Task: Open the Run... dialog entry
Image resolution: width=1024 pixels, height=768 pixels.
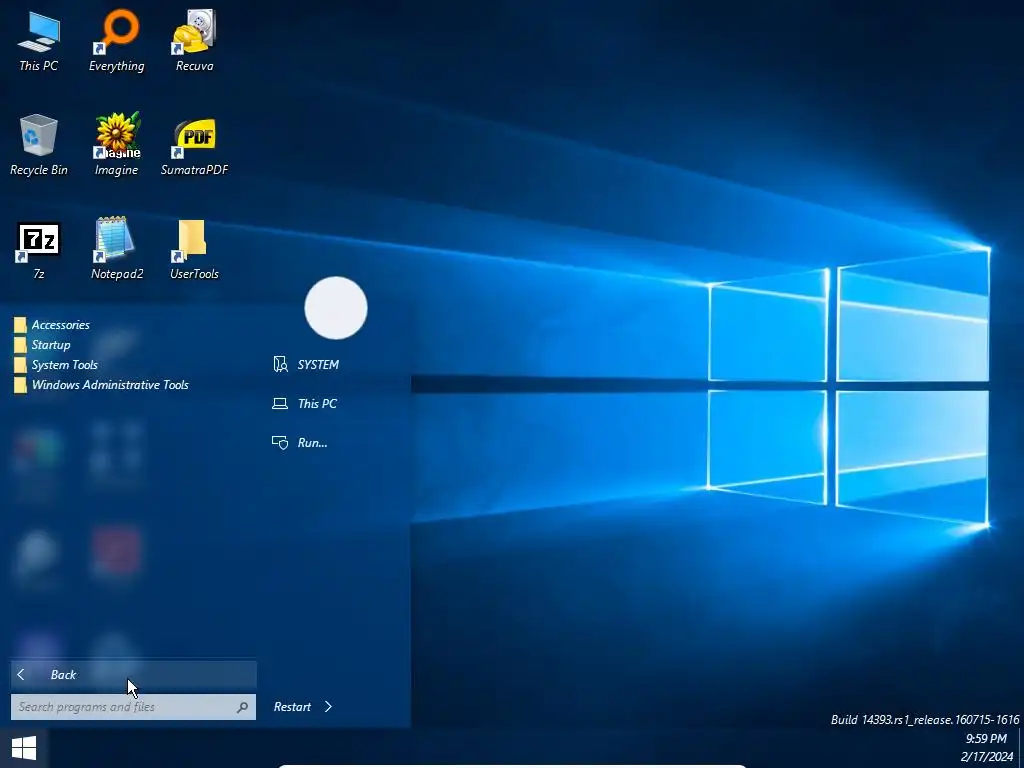Action: (x=300, y=443)
